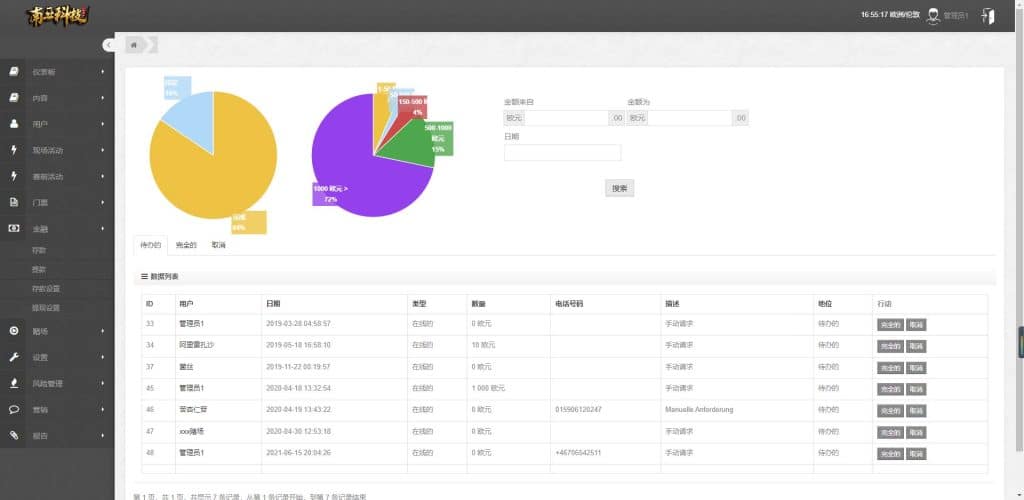The height and width of the screenshot is (500, 1024).
Task: Focus the 日期 date input field
Action: click(x=562, y=153)
